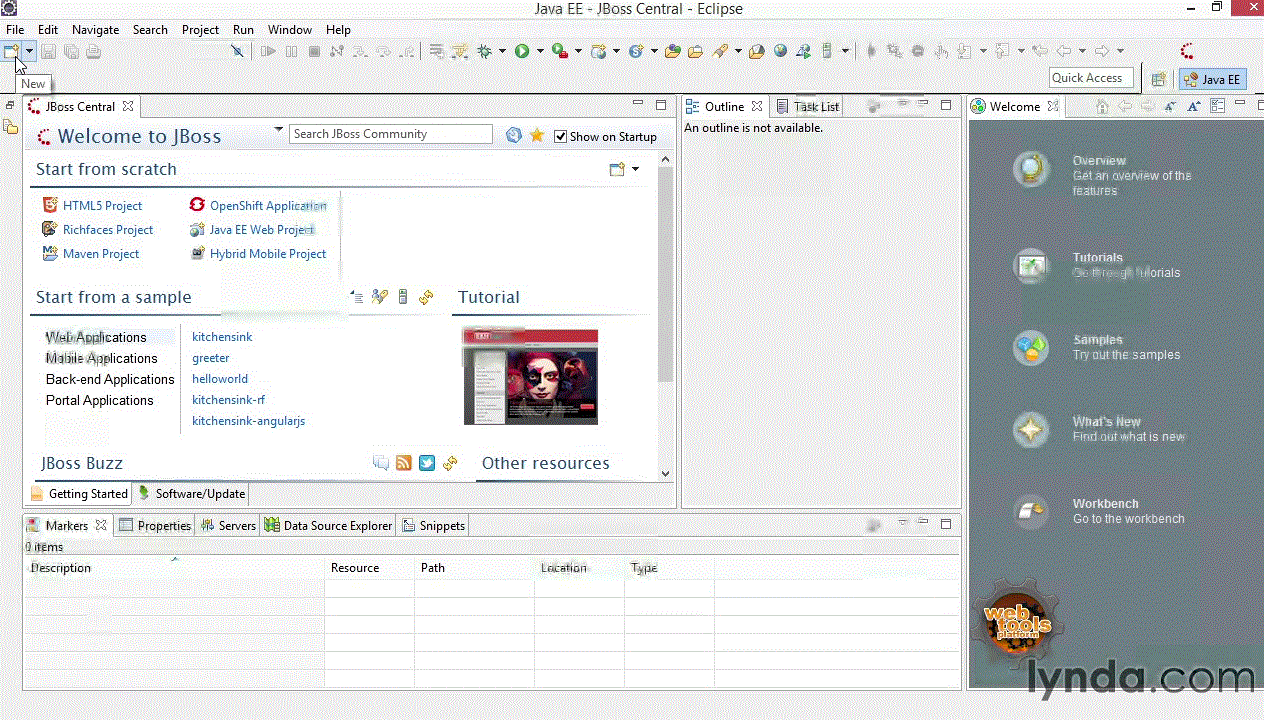
Task: Select the Java EE perspective button
Action: (x=1213, y=79)
